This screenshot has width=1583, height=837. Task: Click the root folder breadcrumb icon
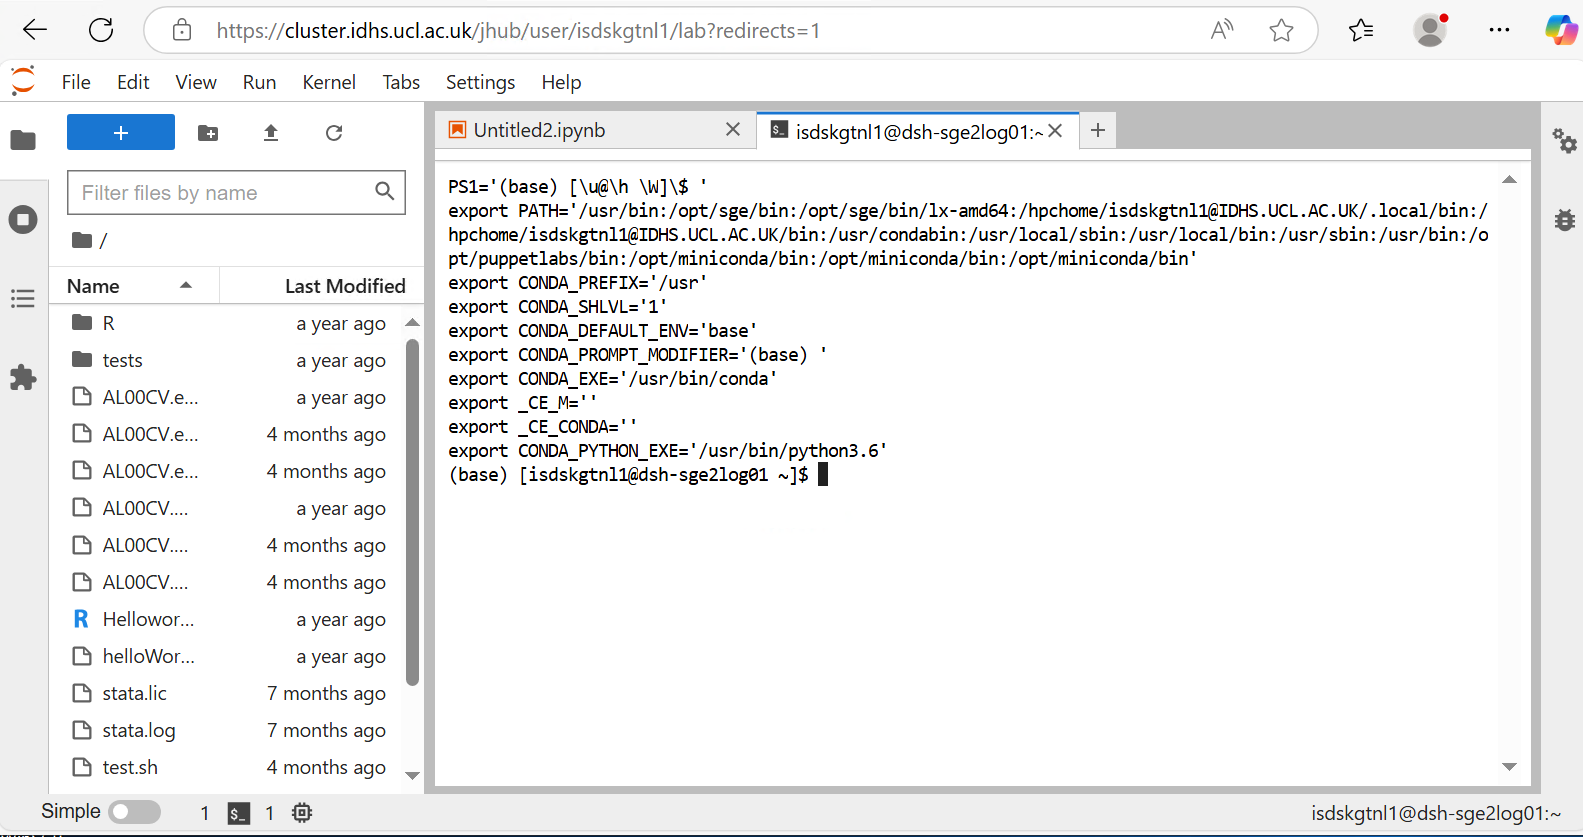(x=83, y=240)
